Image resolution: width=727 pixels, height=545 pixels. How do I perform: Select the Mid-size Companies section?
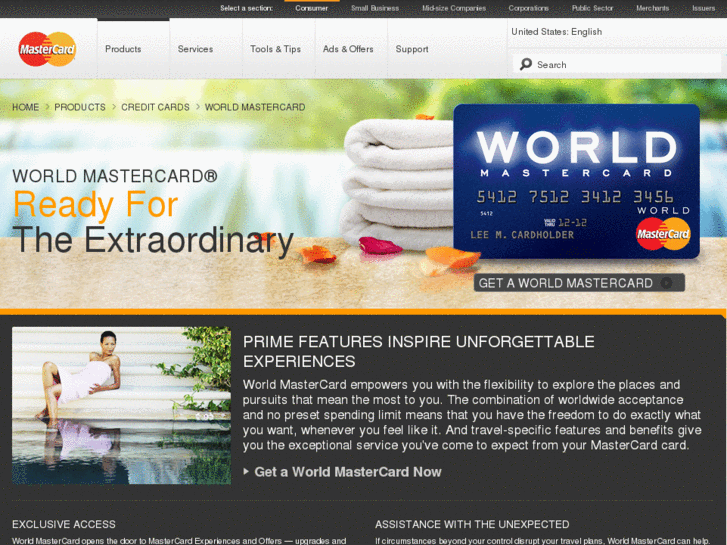(454, 8)
